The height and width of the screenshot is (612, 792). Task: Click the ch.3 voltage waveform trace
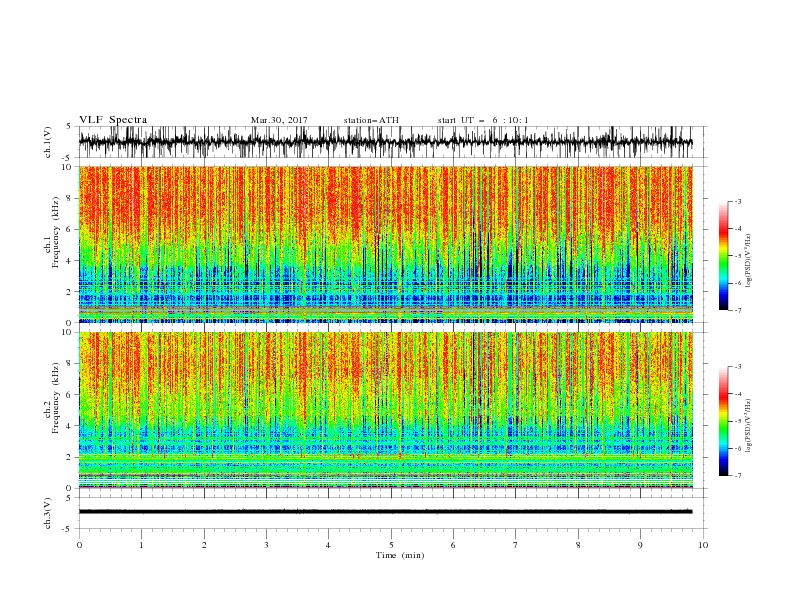click(x=385, y=512)
